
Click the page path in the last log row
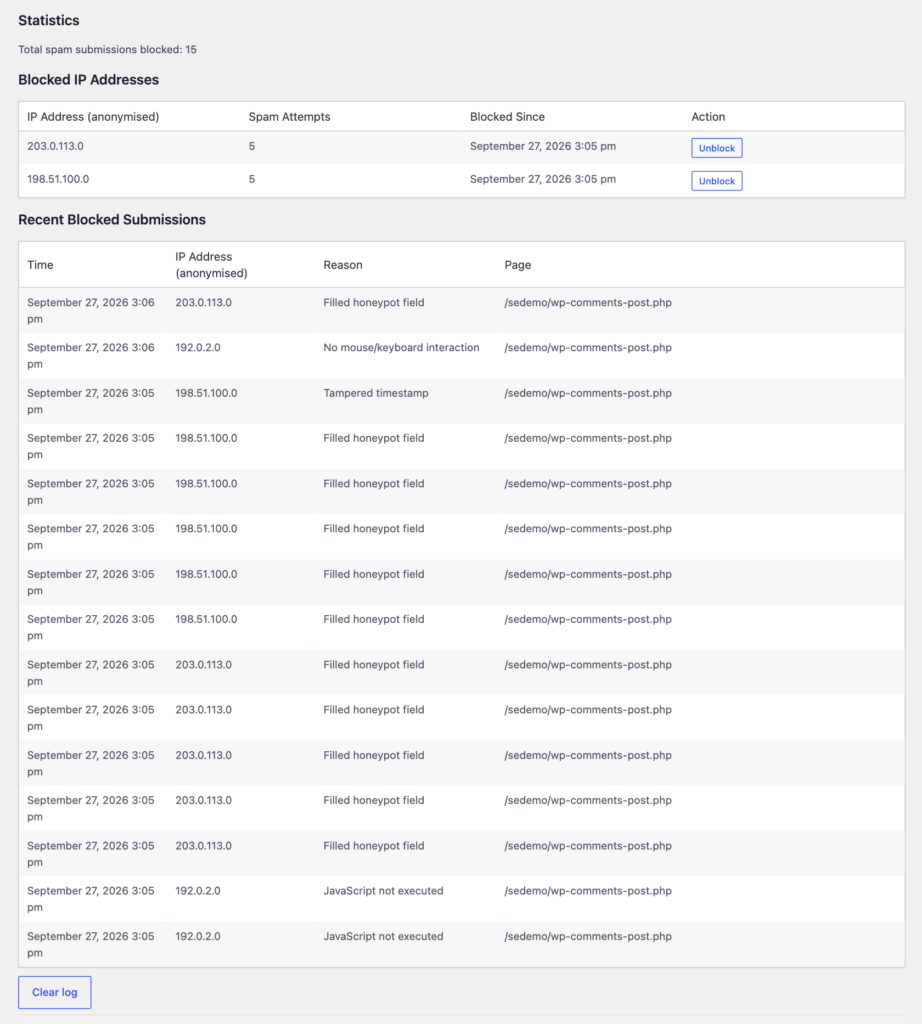[x=588, y=936]
